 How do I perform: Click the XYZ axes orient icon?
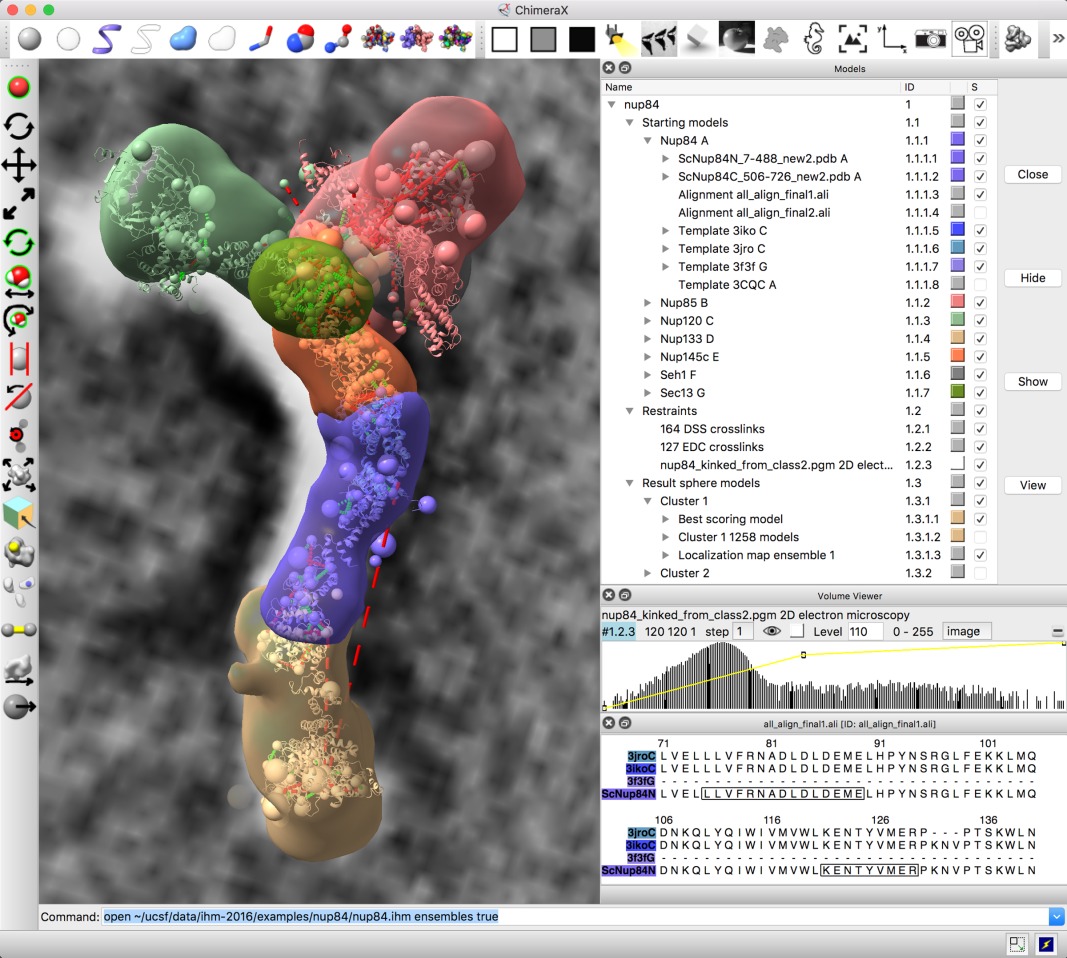891,39
